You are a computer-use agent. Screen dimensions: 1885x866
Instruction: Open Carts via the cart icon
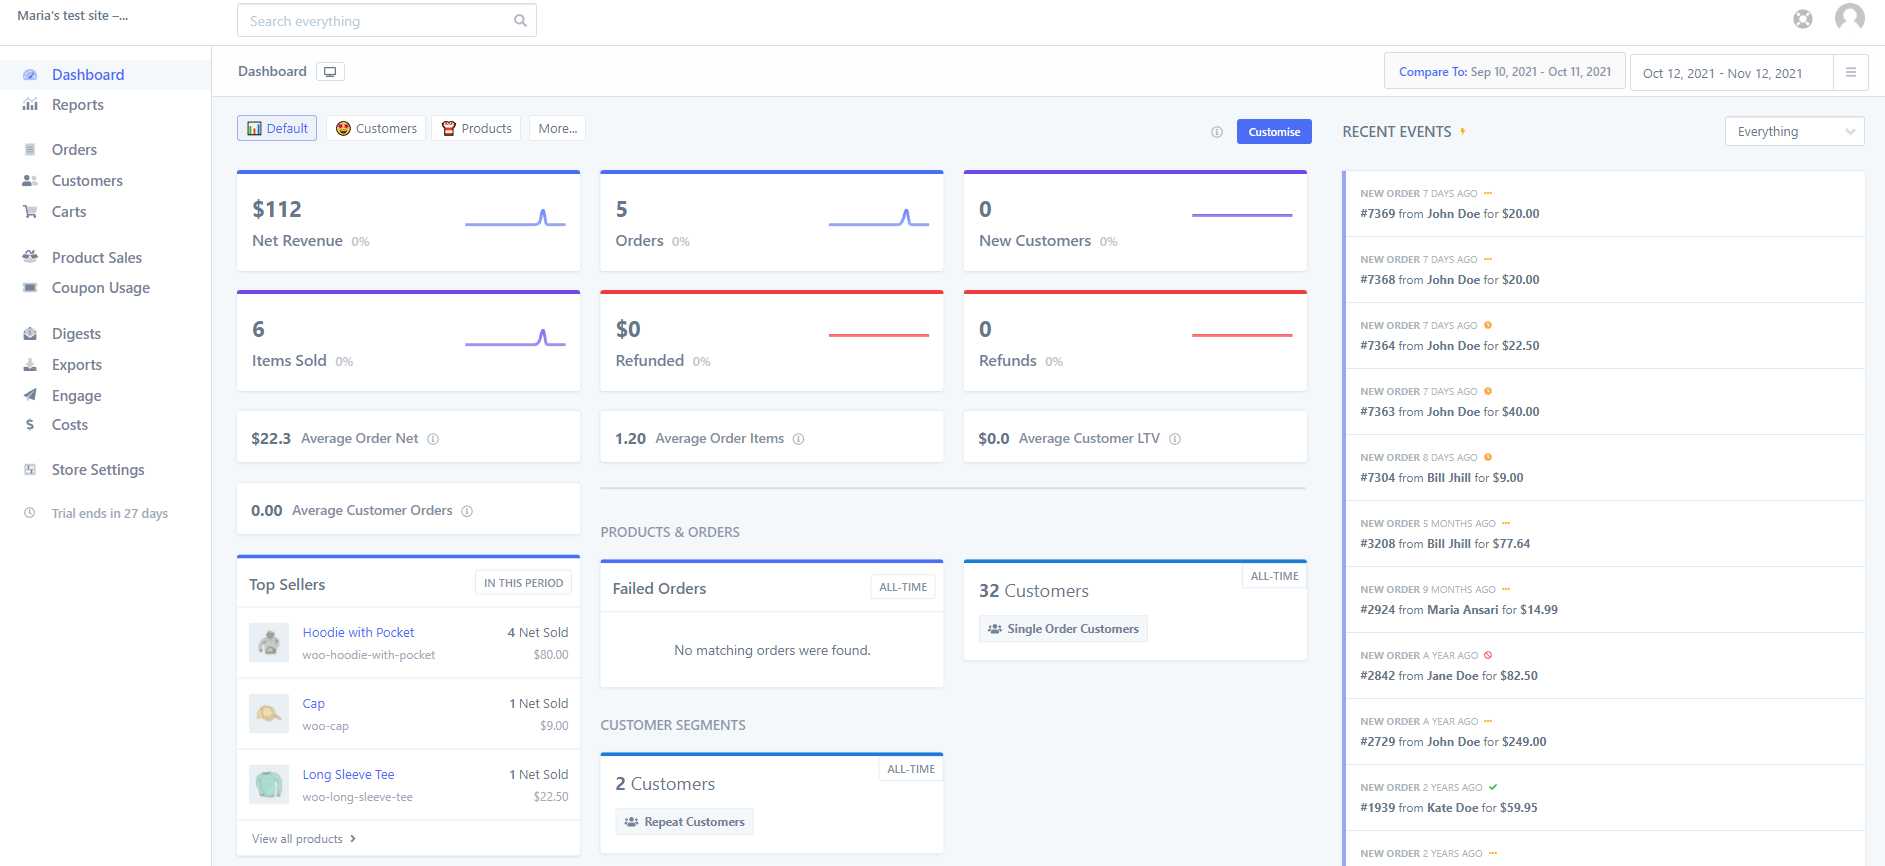30,212
